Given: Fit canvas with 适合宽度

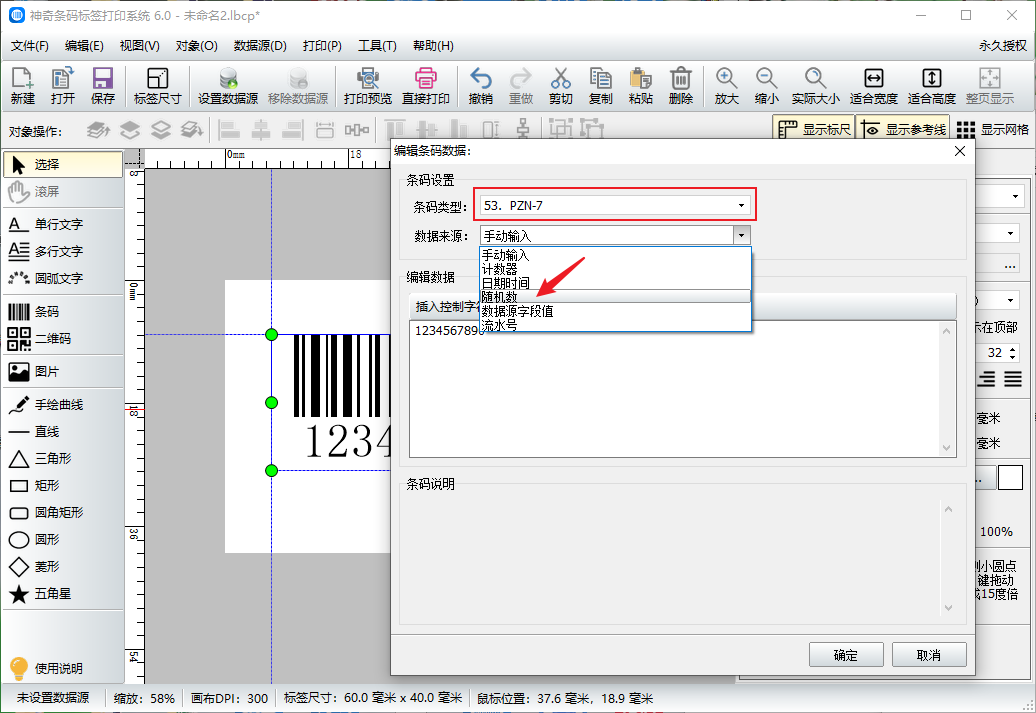Looking at the screenshot, I should (873, 86).
